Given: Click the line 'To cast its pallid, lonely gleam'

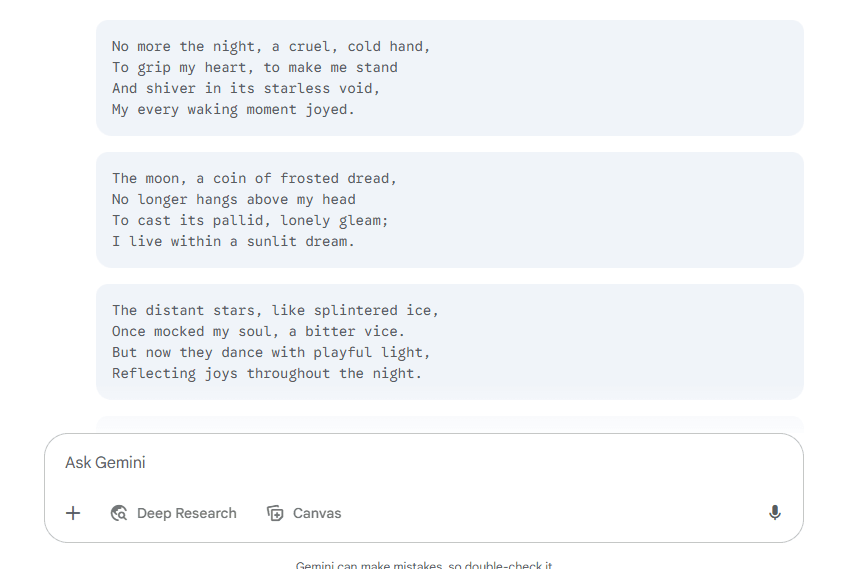Looking at the screenshot, I should click(250, 220).
